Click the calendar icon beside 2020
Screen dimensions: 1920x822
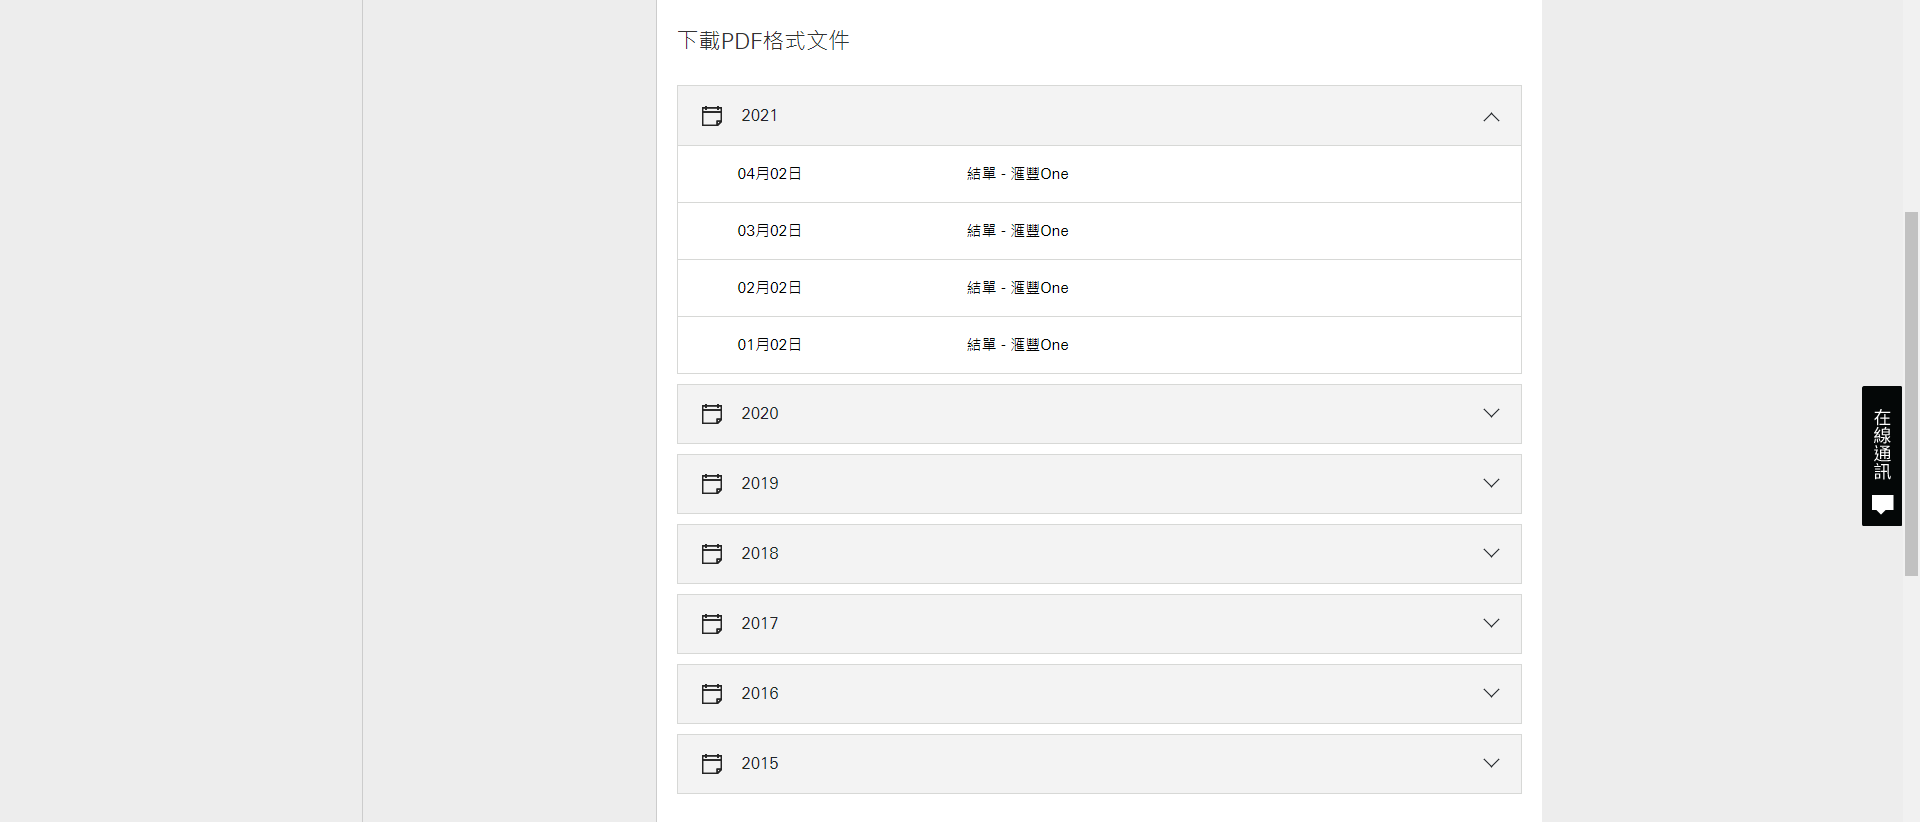712,414
